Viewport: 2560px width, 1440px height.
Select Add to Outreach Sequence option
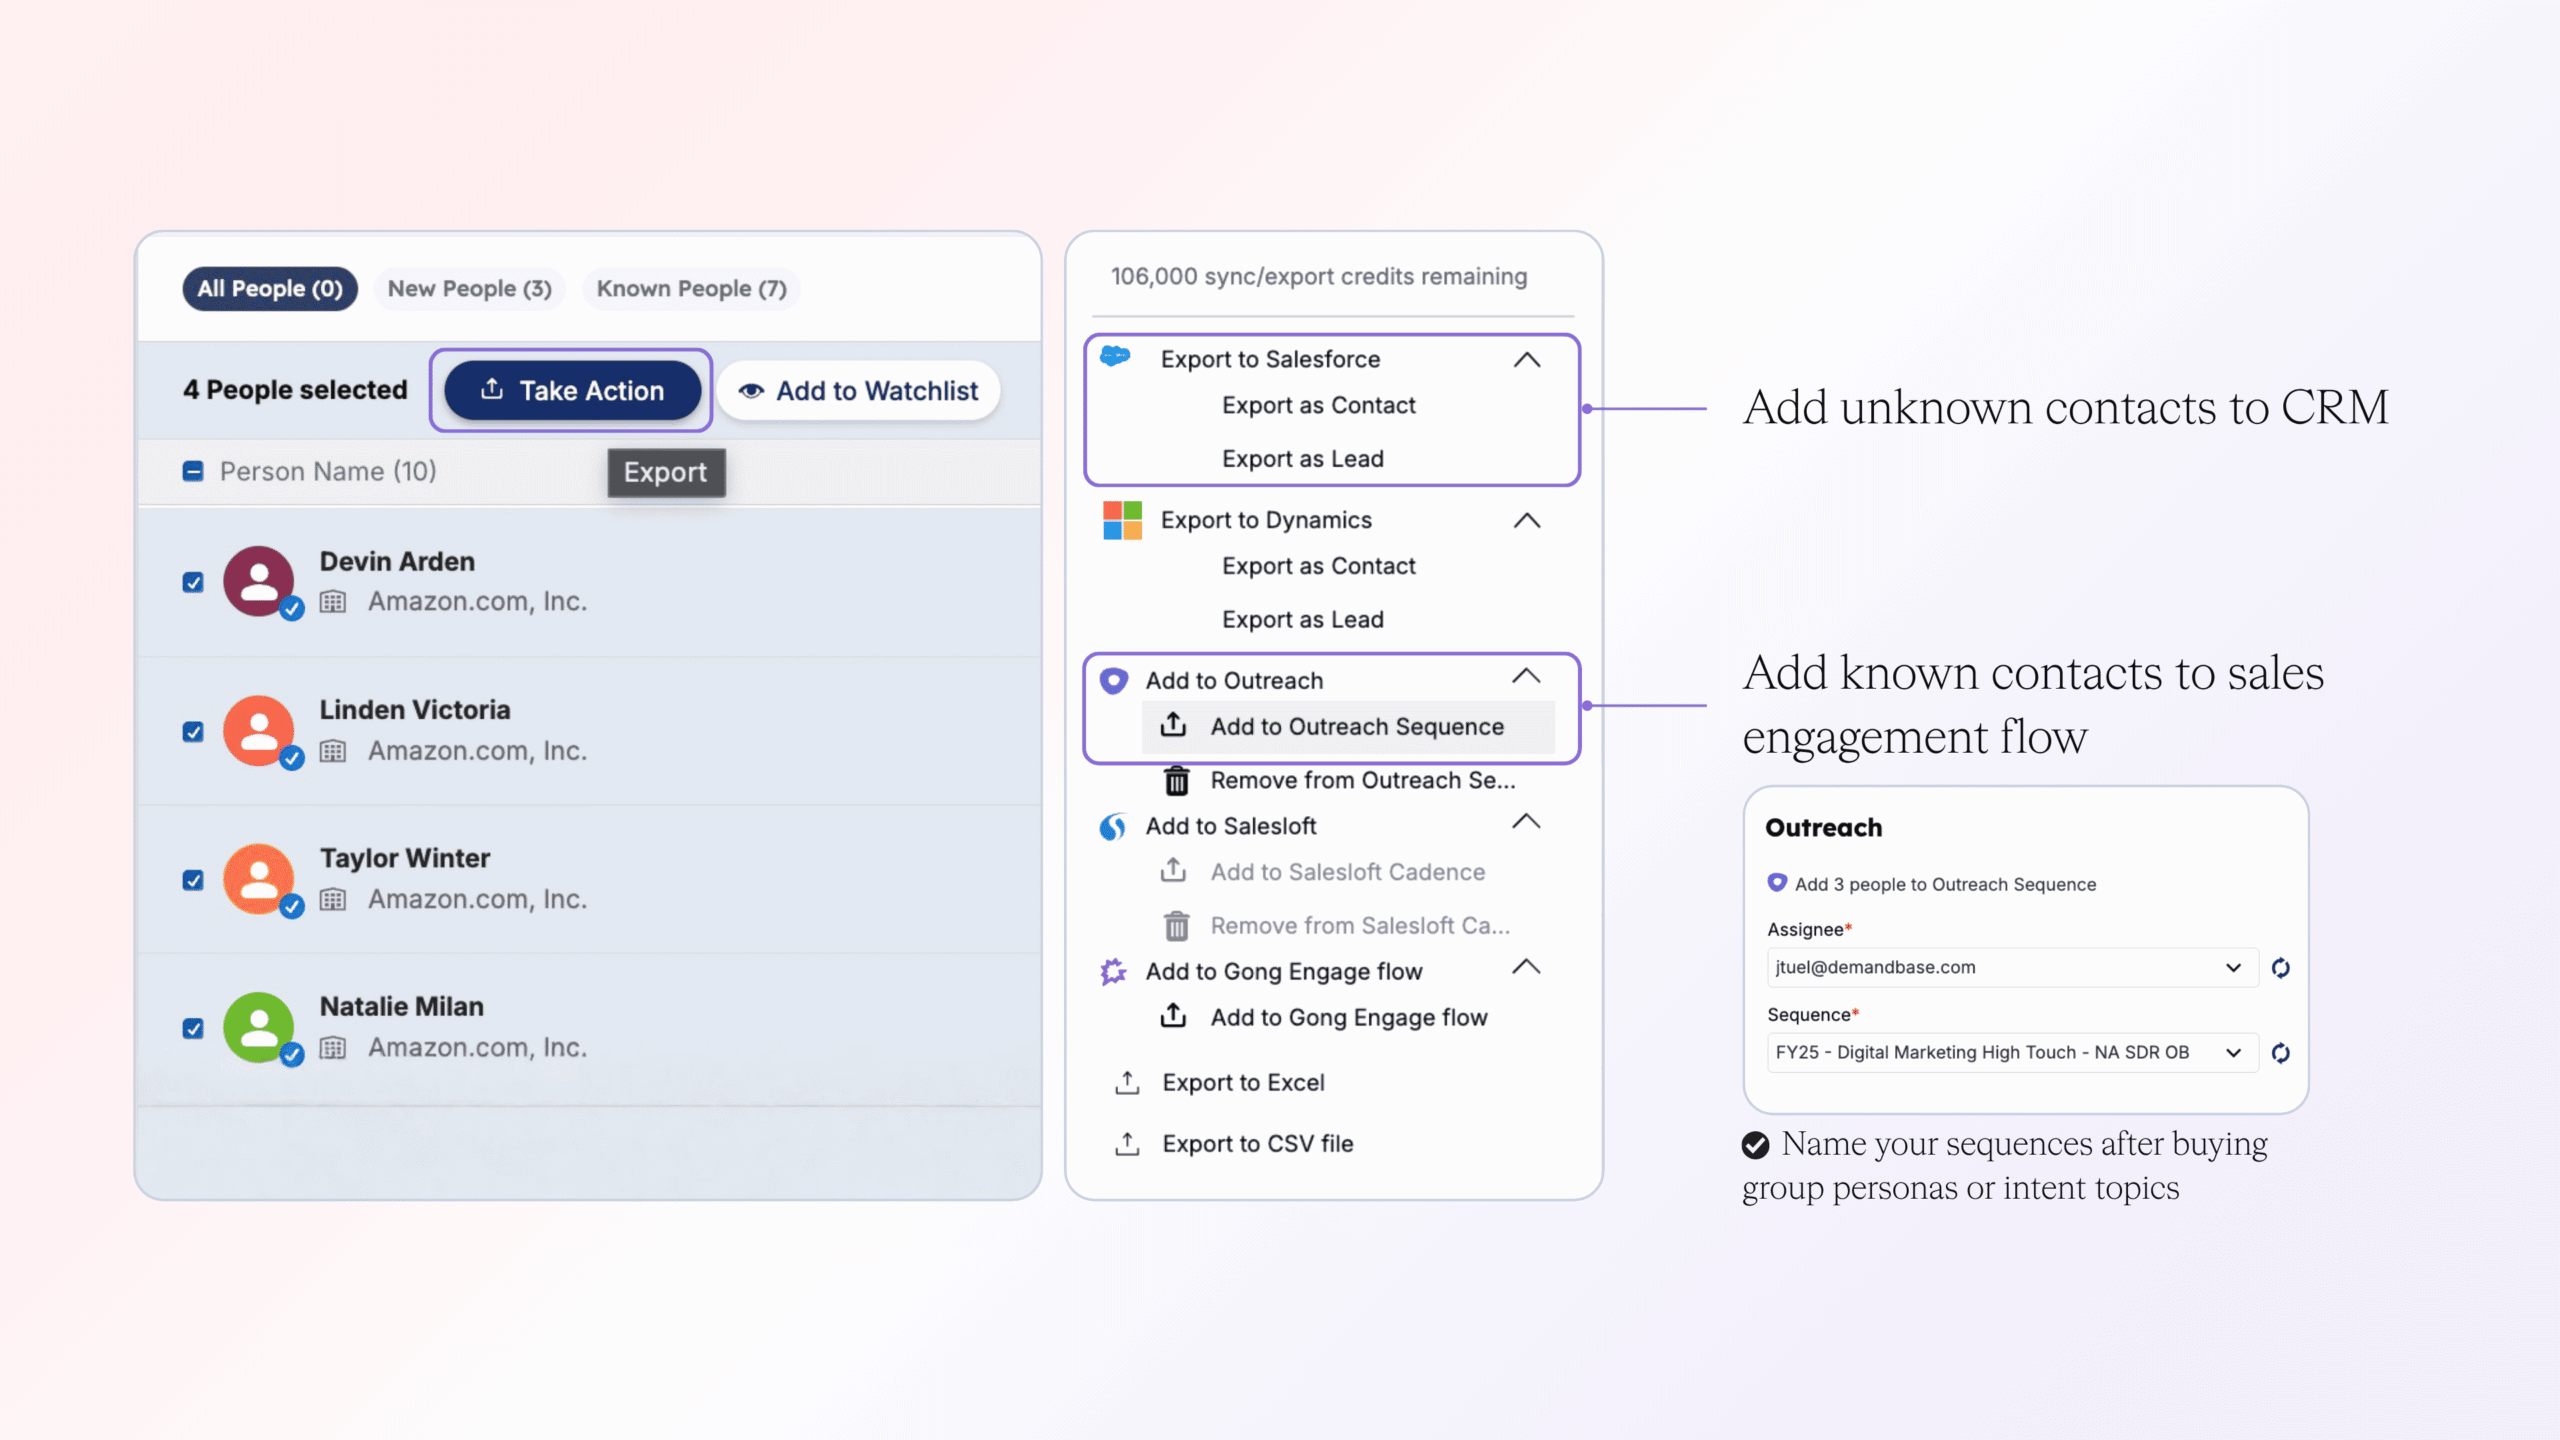coord(1356,727)
